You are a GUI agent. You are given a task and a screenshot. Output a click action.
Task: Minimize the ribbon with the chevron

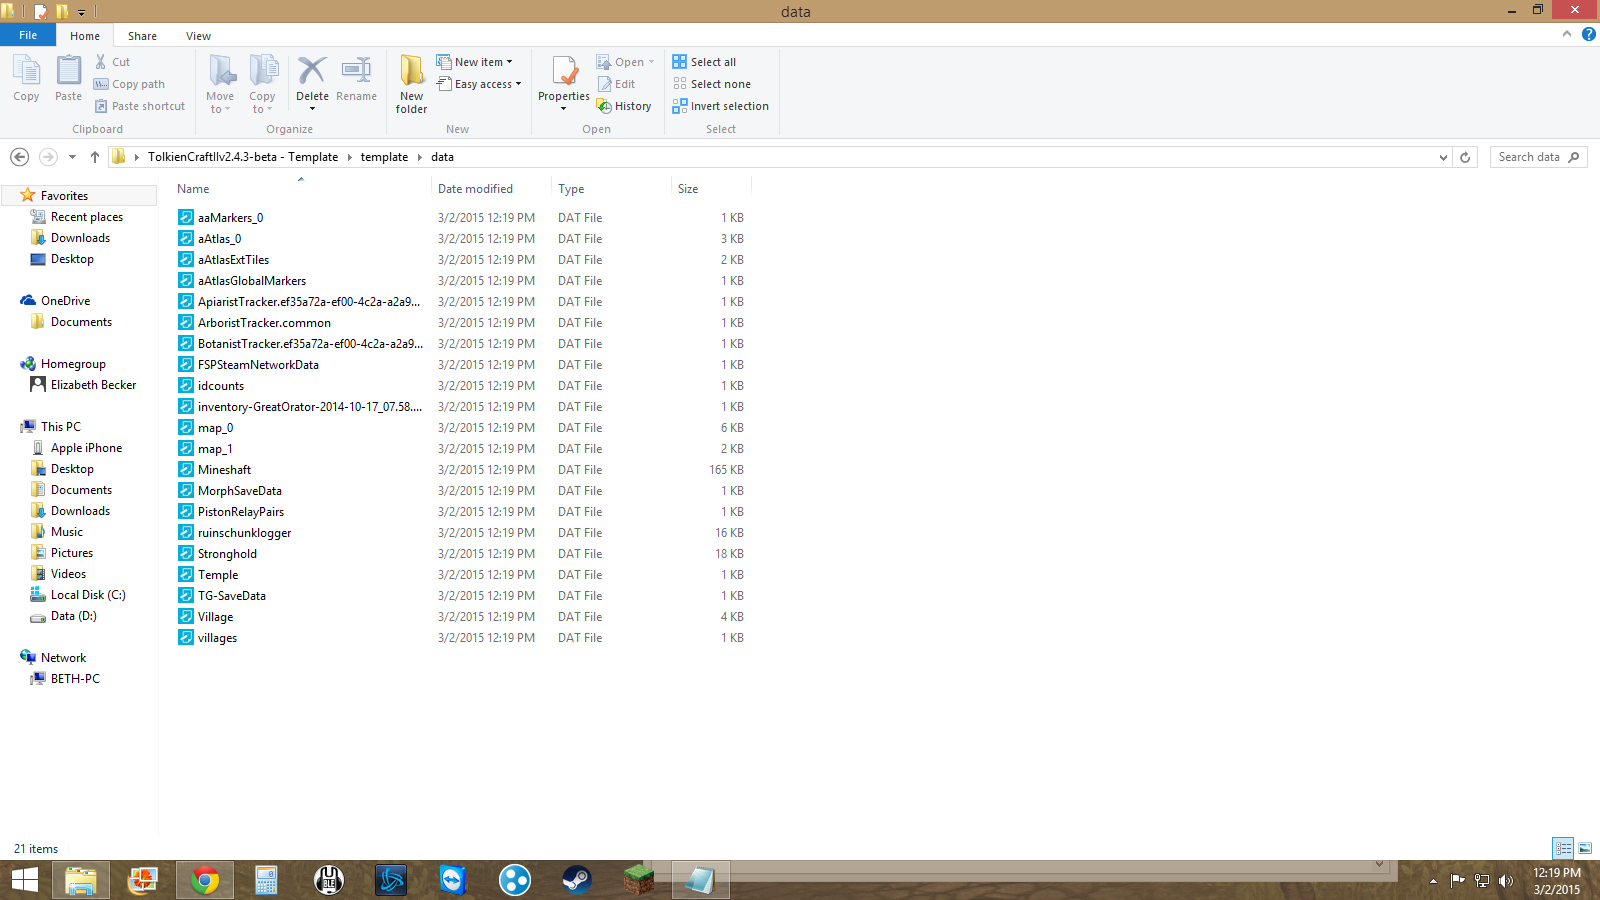click(1567, 34)
